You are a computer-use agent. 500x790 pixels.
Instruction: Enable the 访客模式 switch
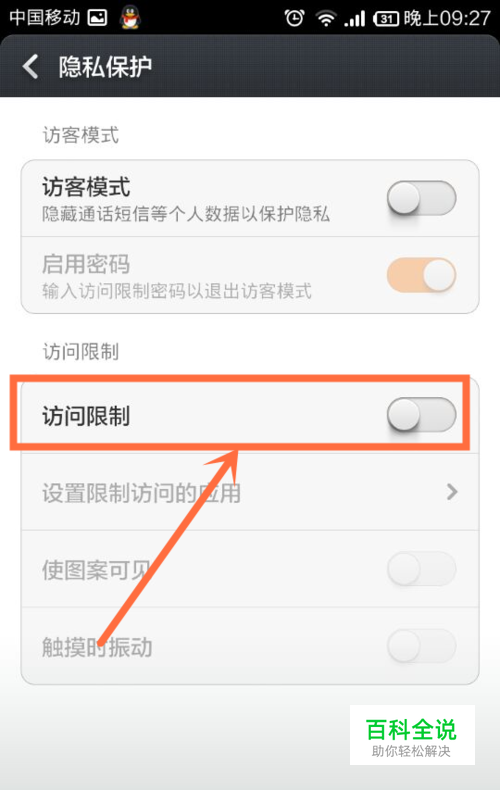click(x=421, y=198)
